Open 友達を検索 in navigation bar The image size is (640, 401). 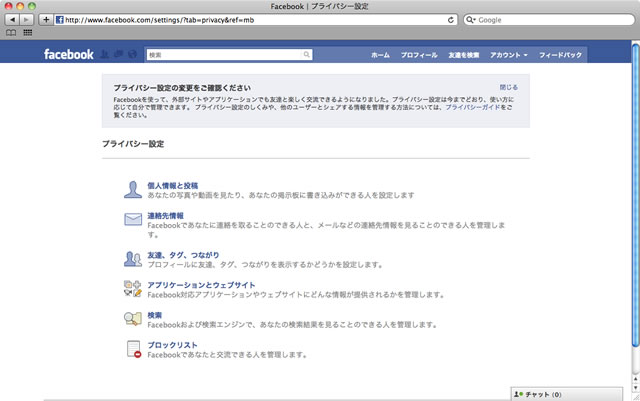tap(464, 55)
